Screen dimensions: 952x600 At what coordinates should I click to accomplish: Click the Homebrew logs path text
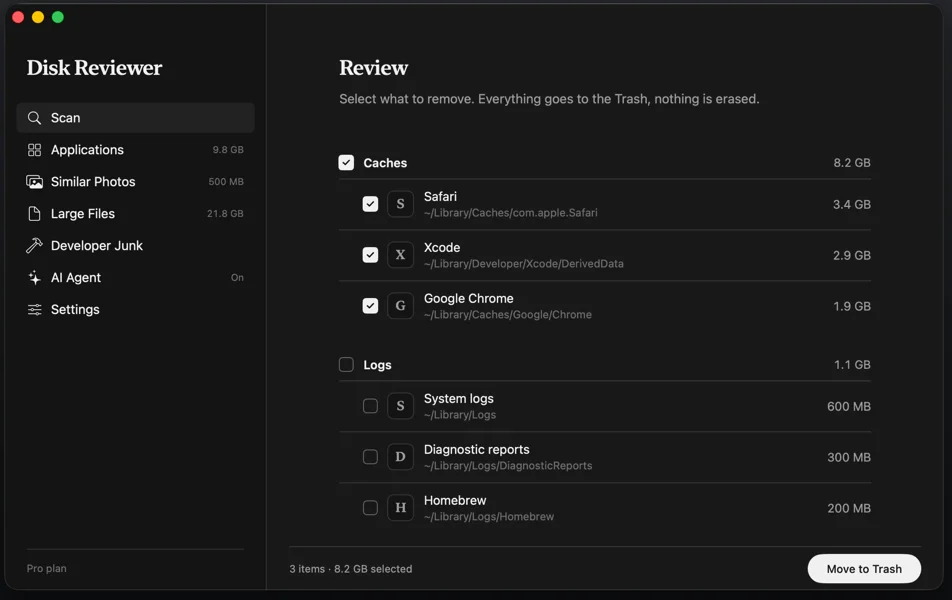tap(489, 517)
